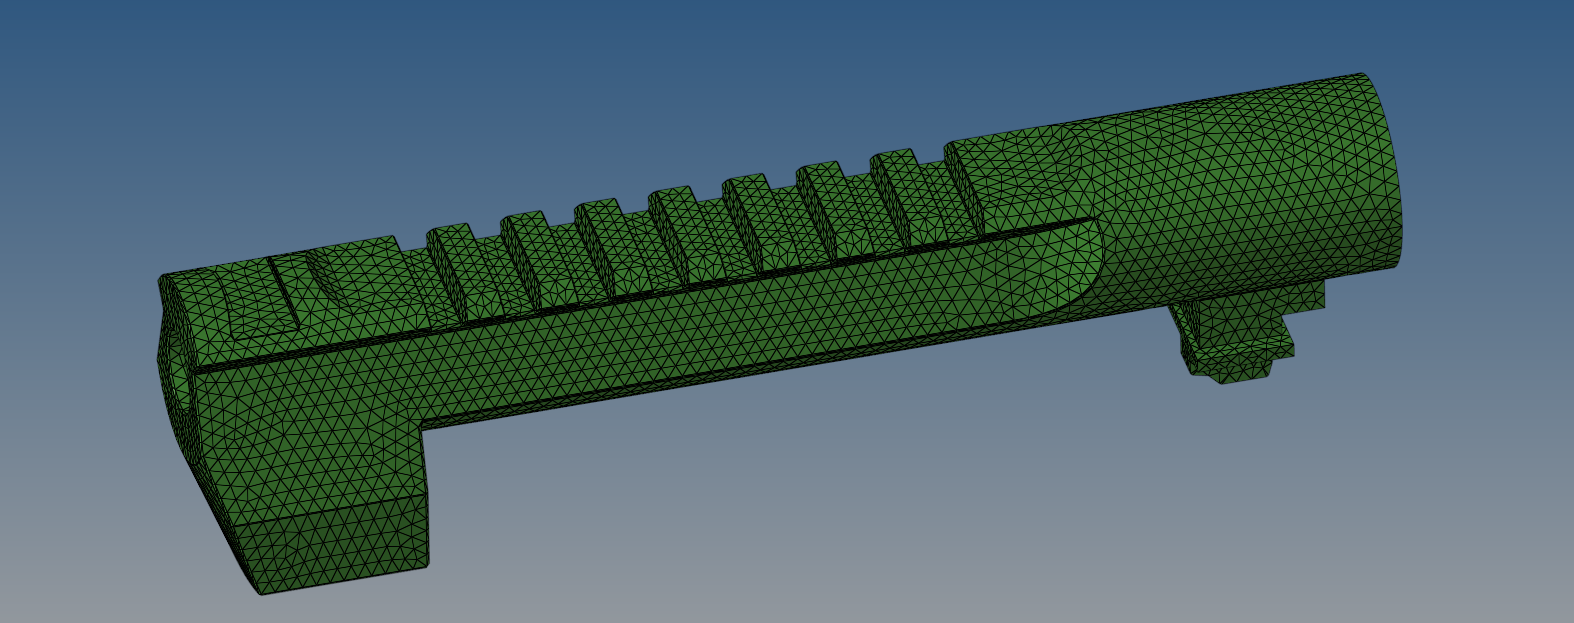Click the first raised rib nearest the left end
Screen dimensions: 1574x623
(x=452, y=262)
